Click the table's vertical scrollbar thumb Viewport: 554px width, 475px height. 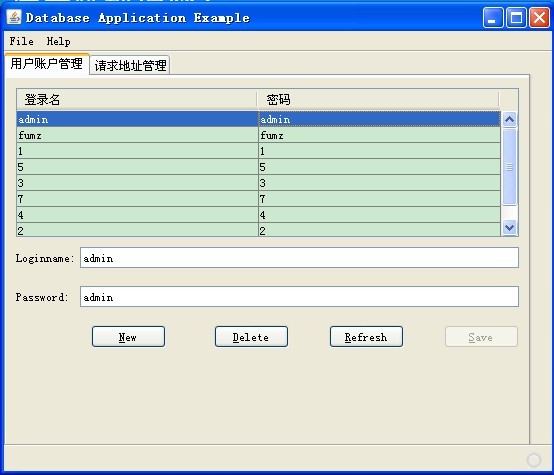[509, 166]
